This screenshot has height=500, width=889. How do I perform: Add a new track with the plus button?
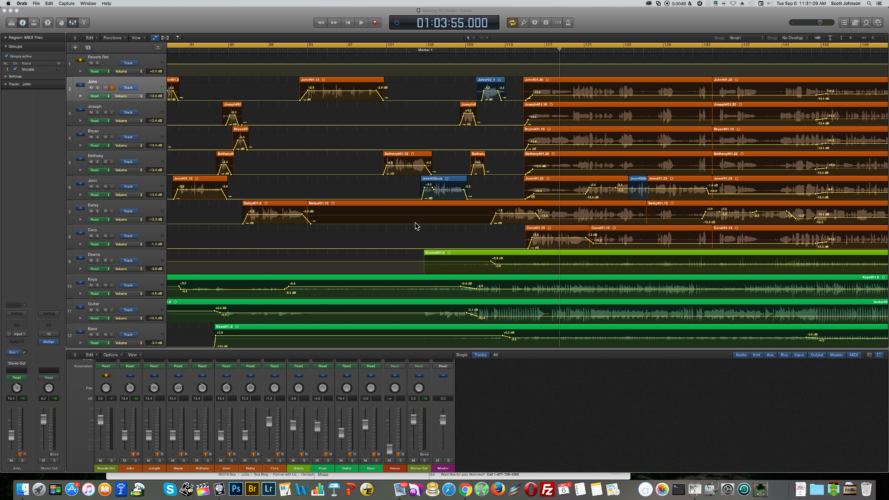pyautogui.click(x=75, y=48)
